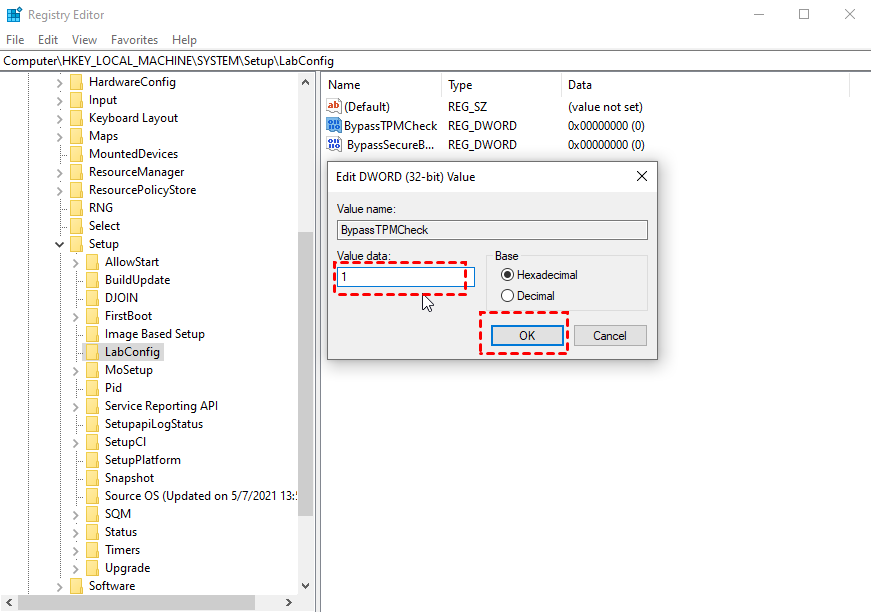Expand the Keyboard Layout key
Image resolution: width=871 pixels, height=612 pixels.
[59, 119]
